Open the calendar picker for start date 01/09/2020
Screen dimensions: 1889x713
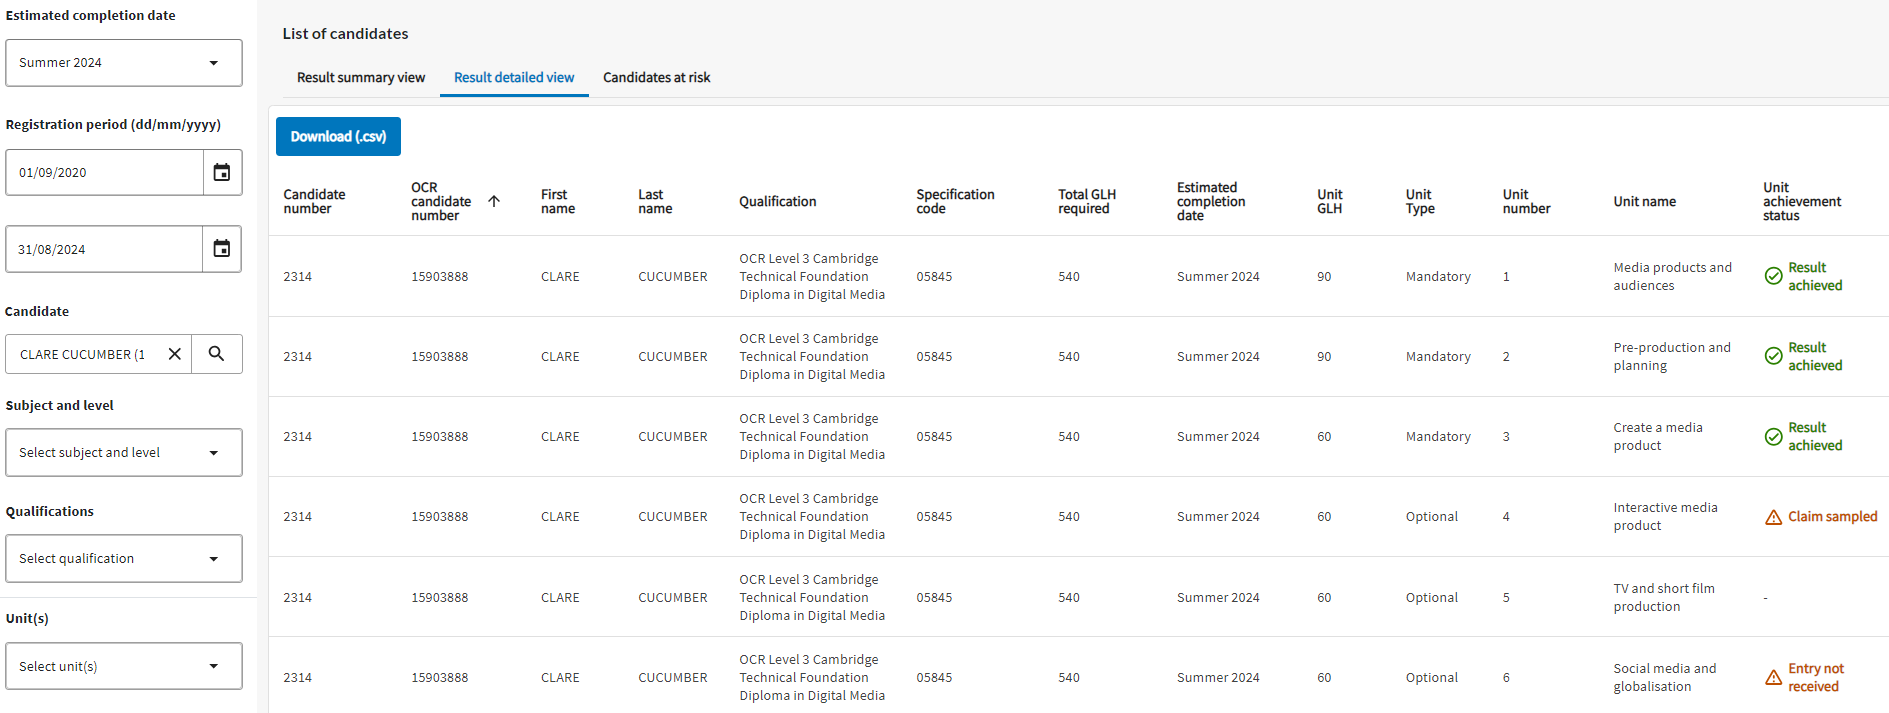point(222,173)
